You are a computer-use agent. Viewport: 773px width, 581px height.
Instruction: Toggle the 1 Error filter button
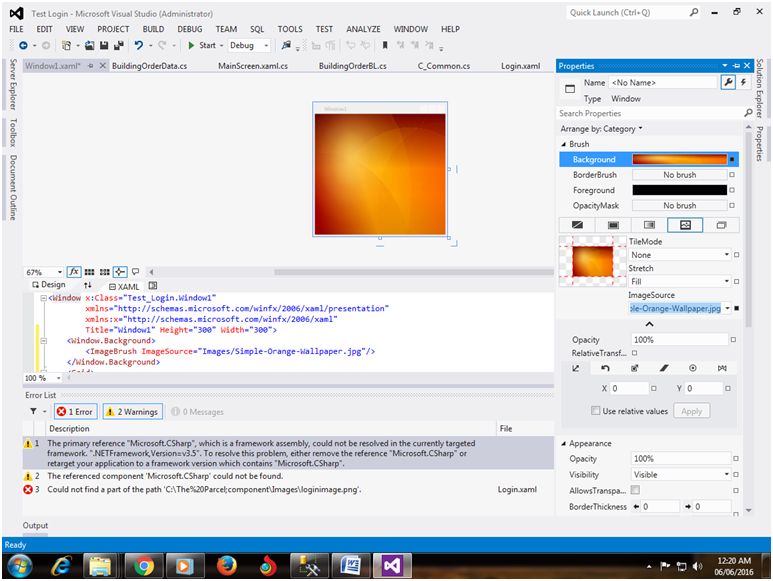click(x=75, y=411)
